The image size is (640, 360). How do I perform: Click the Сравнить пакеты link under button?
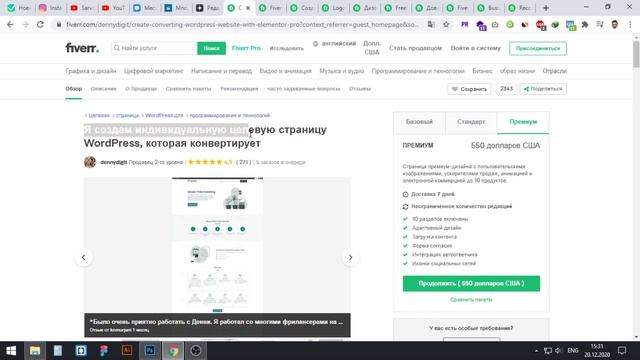[x=471, y=300]
